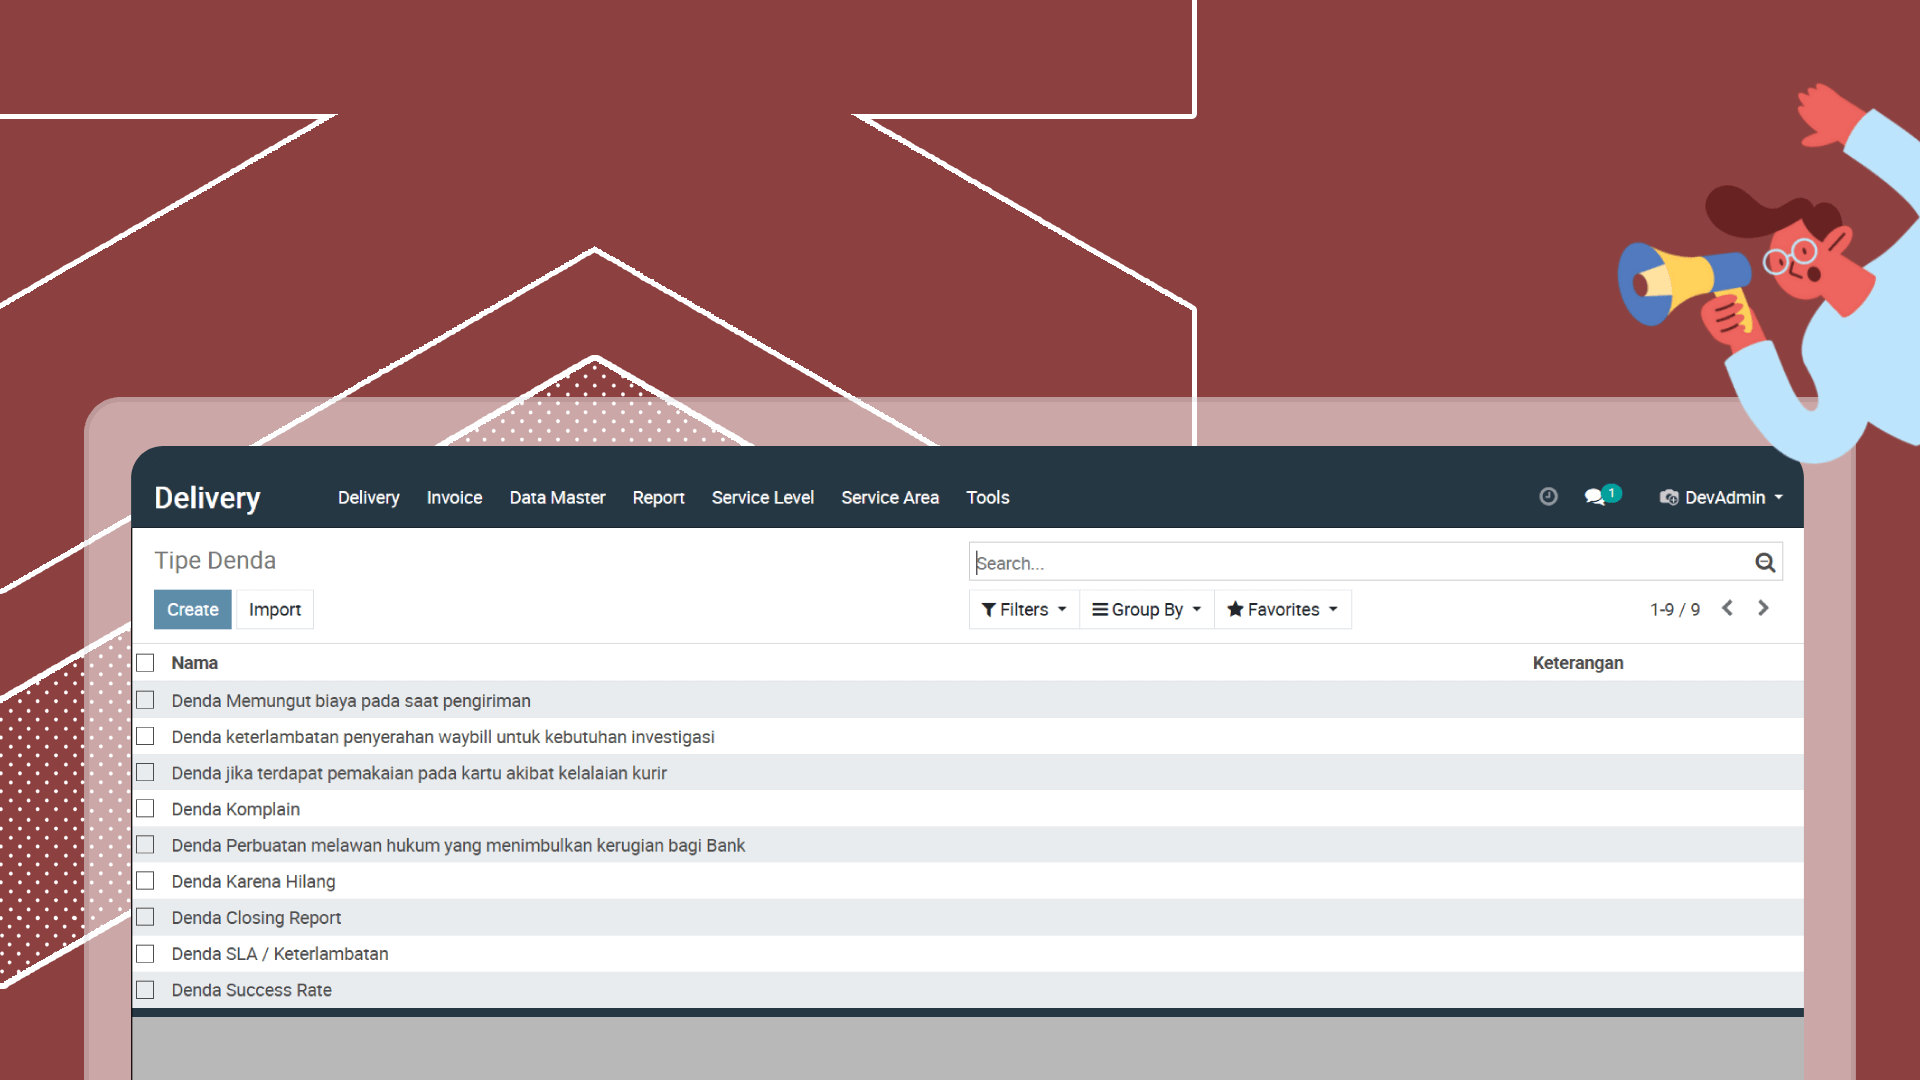Open the conversations chat bubble icon
Image resolution: width=1920 pixels, height=1080 pixels.
(1595, 497)
